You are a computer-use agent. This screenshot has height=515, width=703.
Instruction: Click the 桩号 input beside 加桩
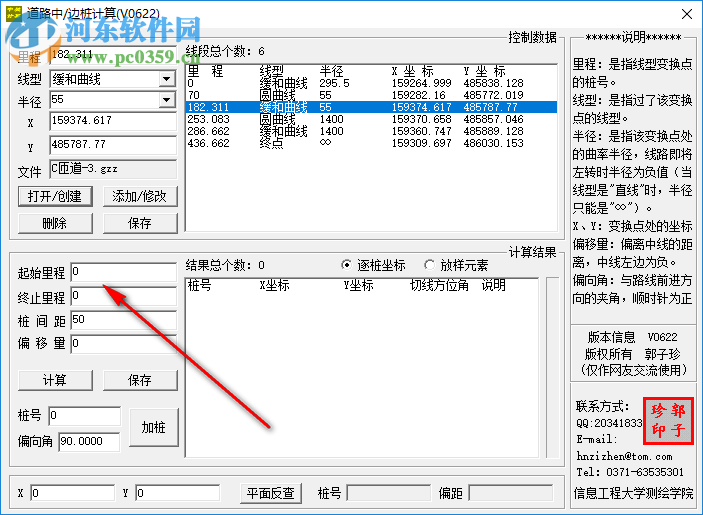85,416
